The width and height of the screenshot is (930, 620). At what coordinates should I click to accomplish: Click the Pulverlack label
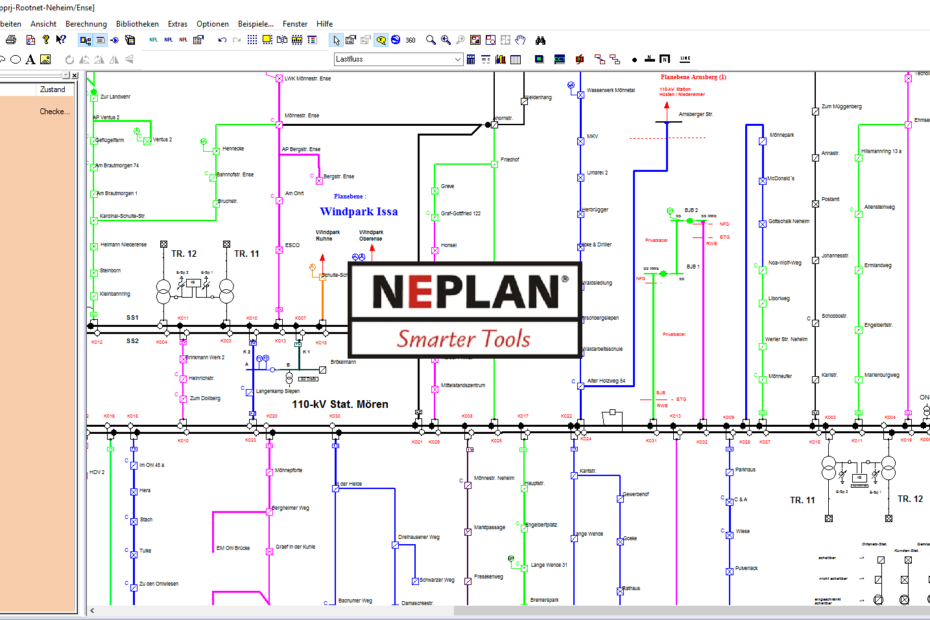tap(747, 568)
